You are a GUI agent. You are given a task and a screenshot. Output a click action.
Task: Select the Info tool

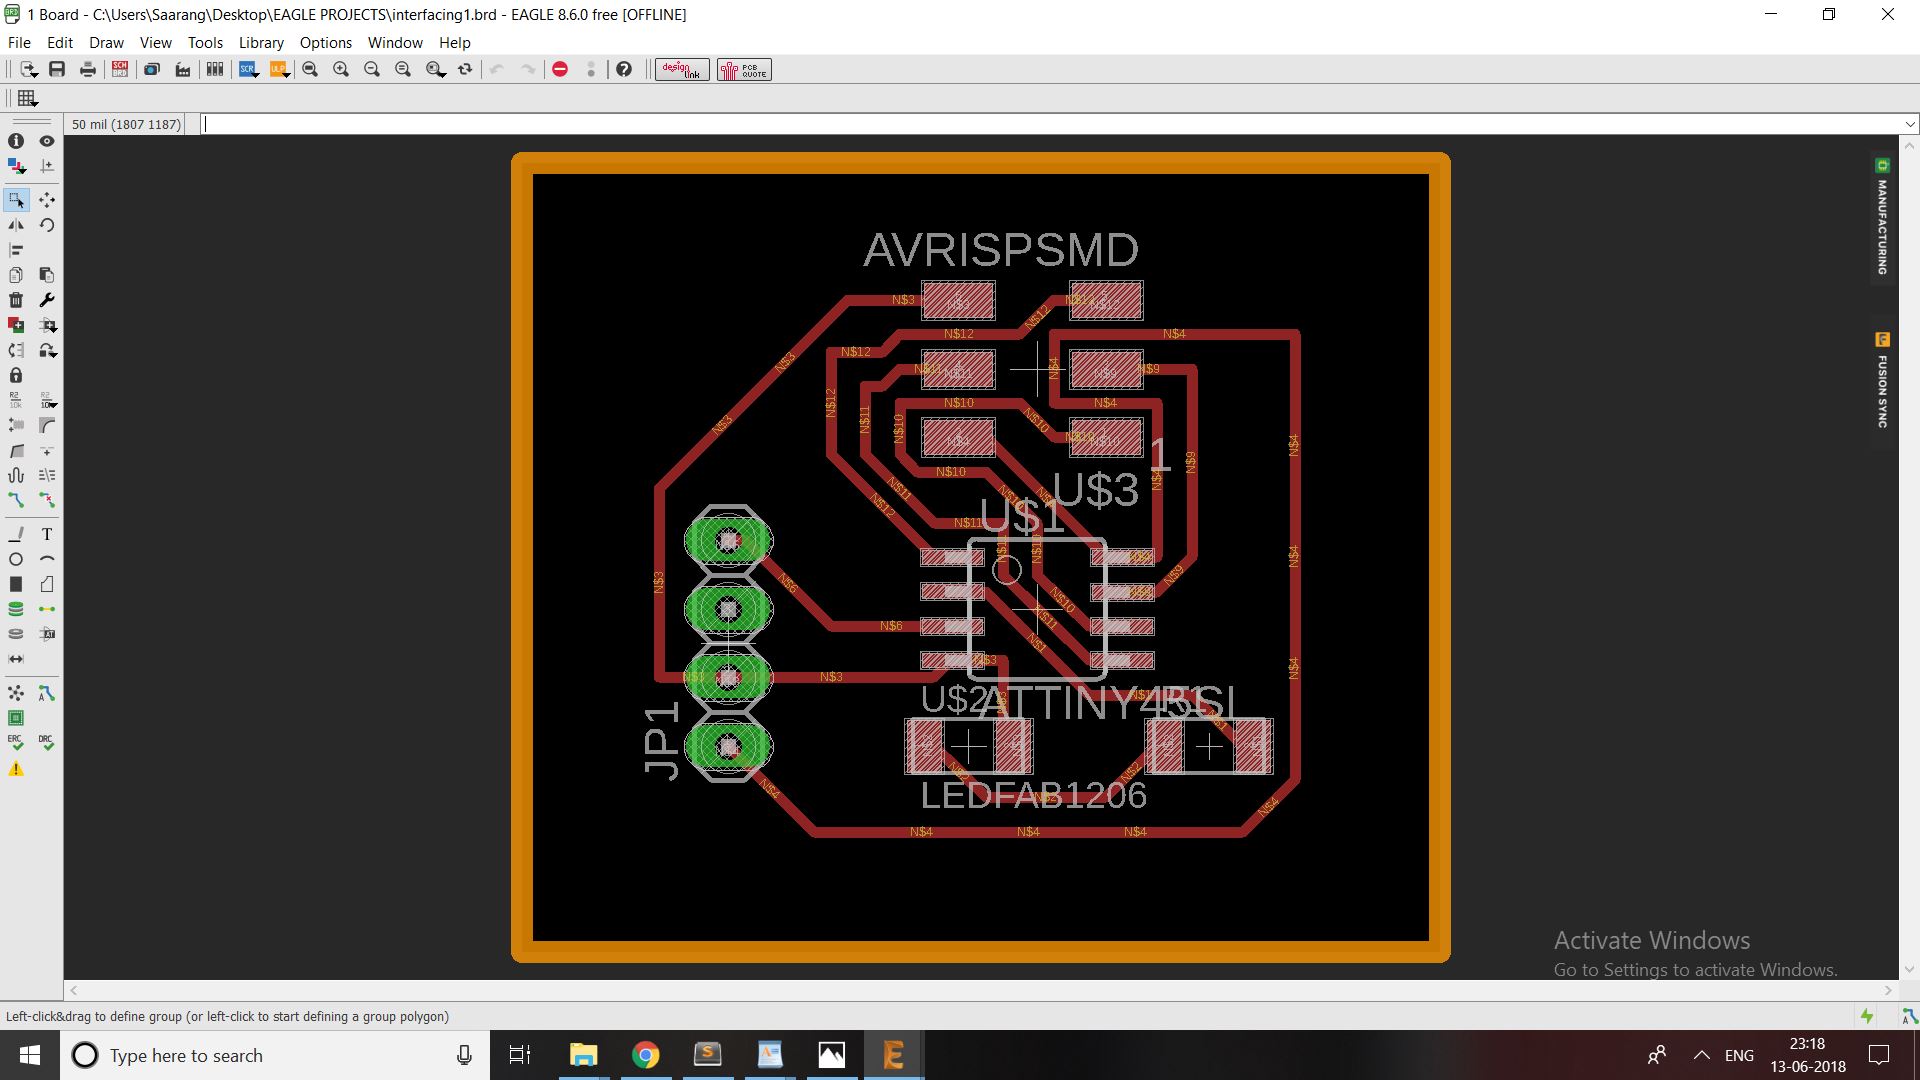coord(16,141)
